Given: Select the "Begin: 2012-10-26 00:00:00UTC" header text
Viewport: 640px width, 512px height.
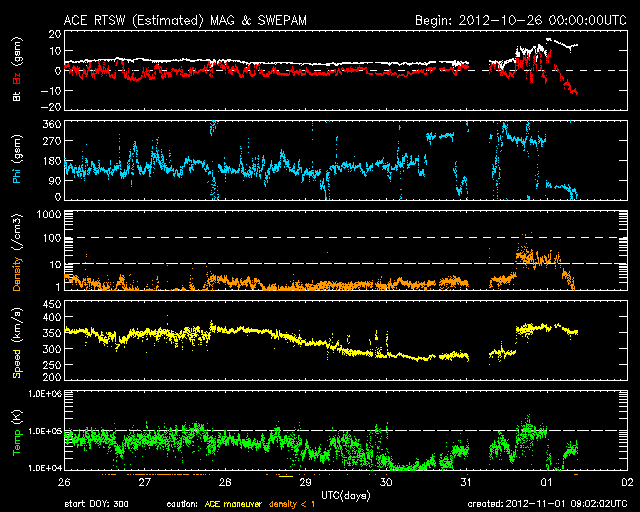Looking at the screenshot, I should click(521, 20).
